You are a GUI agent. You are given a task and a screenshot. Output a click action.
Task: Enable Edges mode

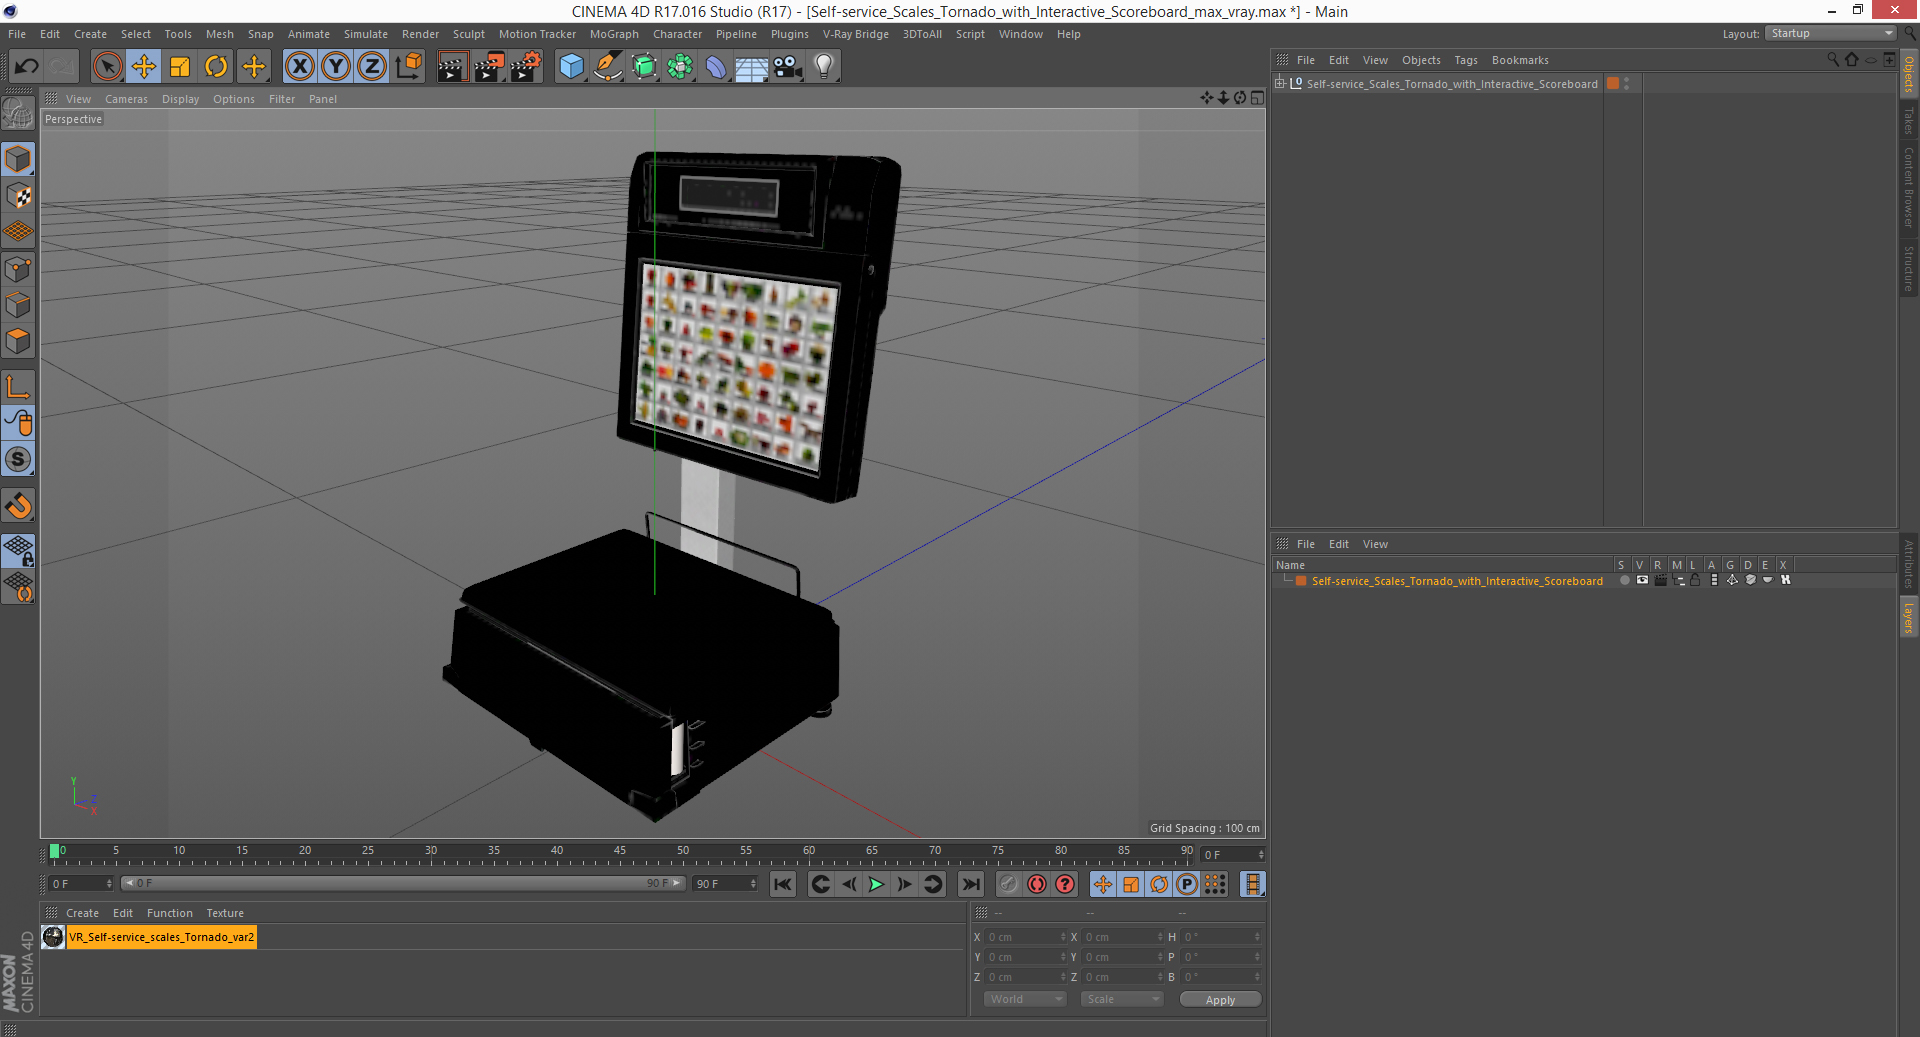point(18,305)
